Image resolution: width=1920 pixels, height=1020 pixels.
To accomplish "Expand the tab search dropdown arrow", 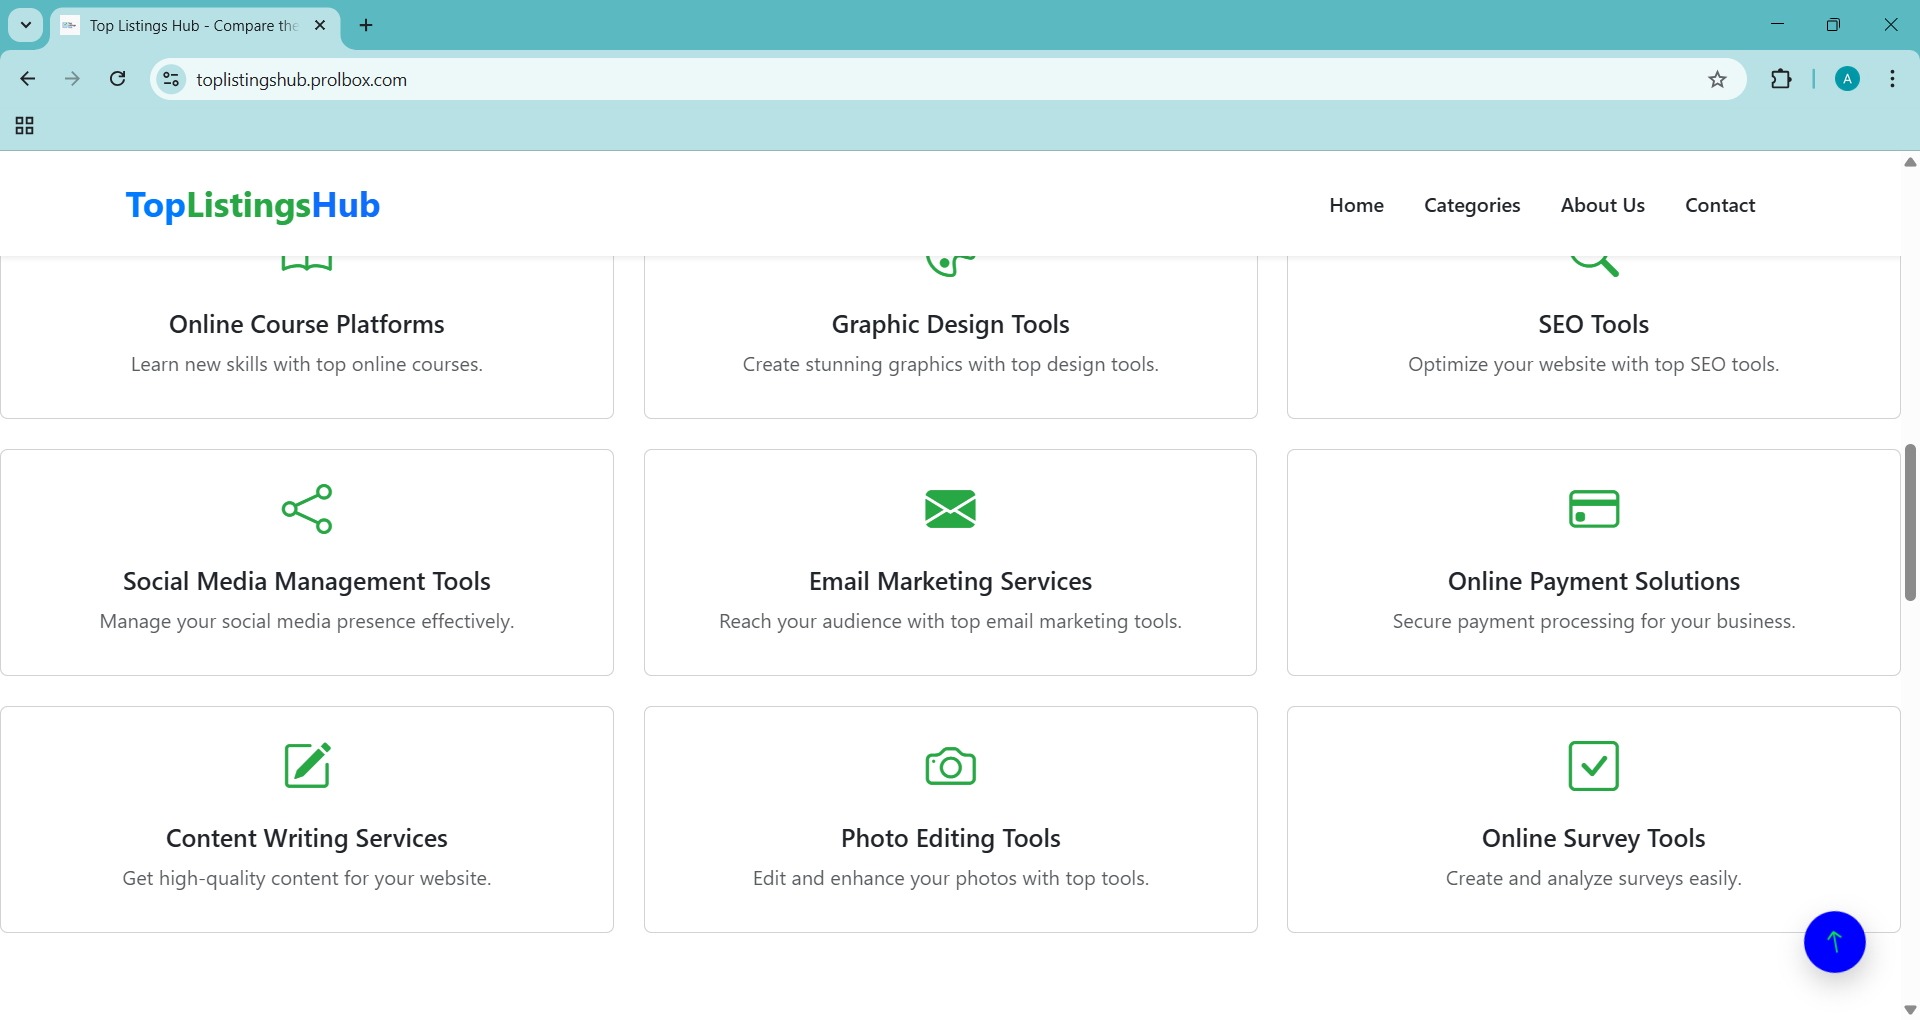I will (26, 25).
